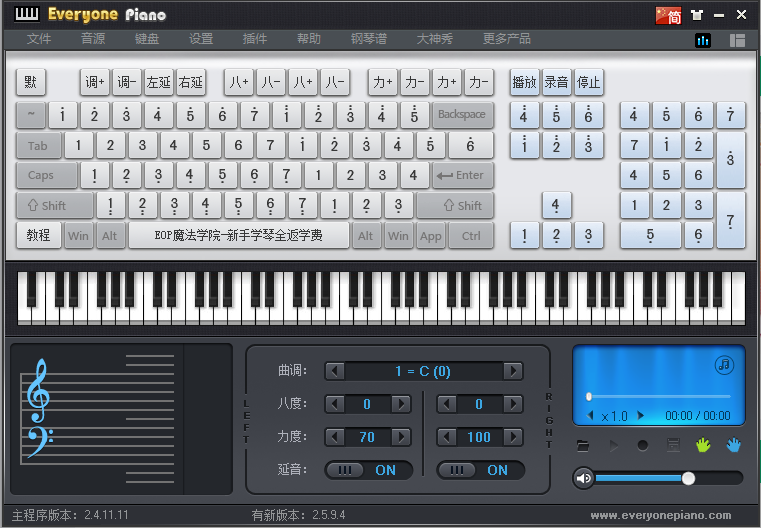The height and width of the screenshot is (528, 761).
Task: Decrease playback speed with left arrow near x1.0
Action: click(590, 415)
